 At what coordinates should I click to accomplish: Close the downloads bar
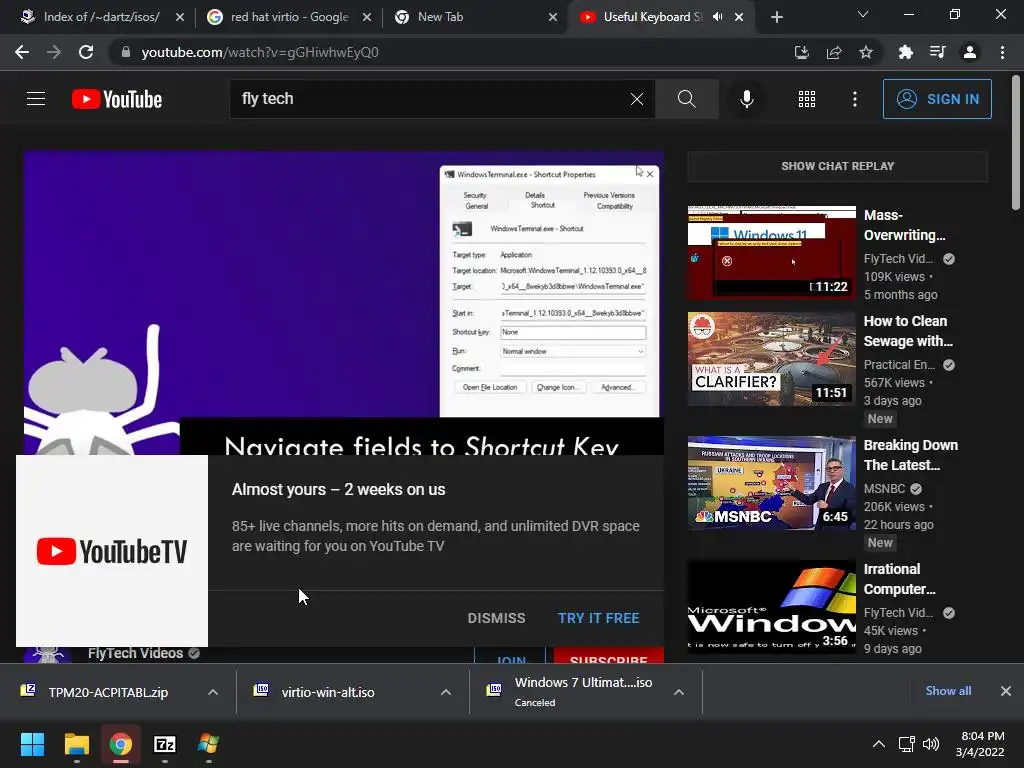pos(1006,691)
